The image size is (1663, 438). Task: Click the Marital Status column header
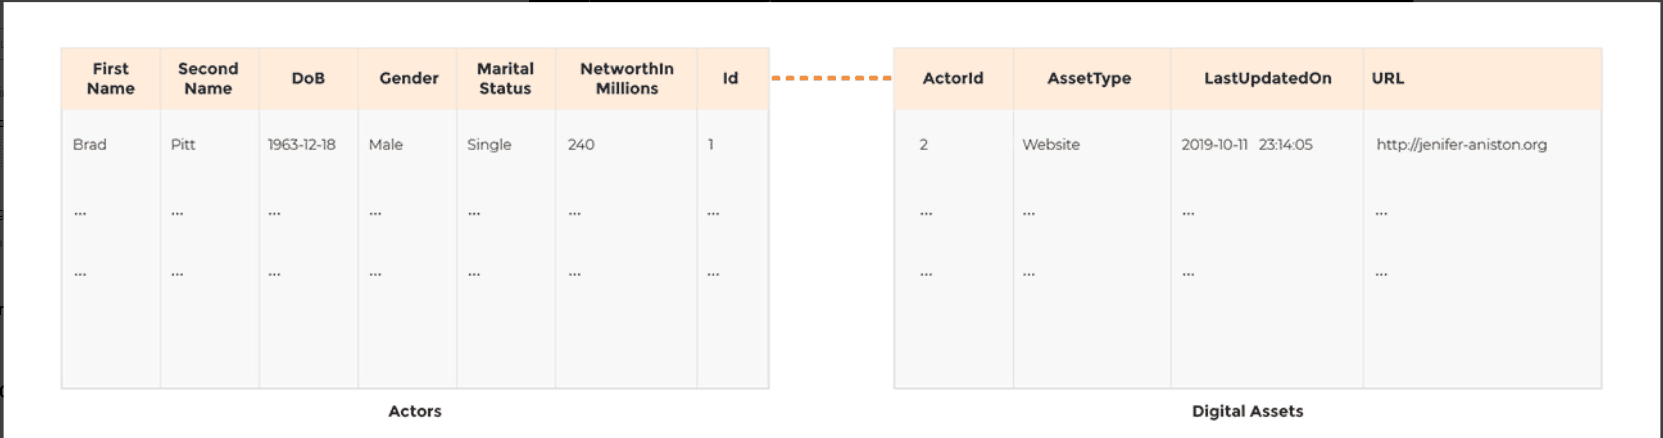pos(505,78)
